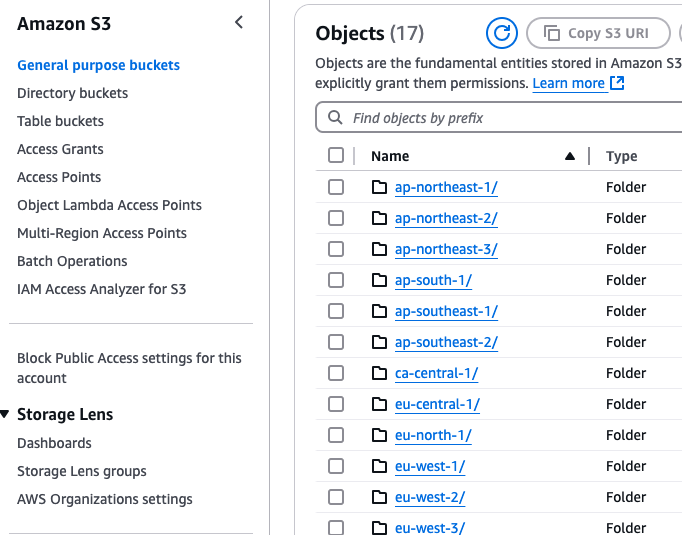Select the eu-central-1/ row checkbox
Screen dimensions: 682x535
pyautogui.click(x=336, y=404)
